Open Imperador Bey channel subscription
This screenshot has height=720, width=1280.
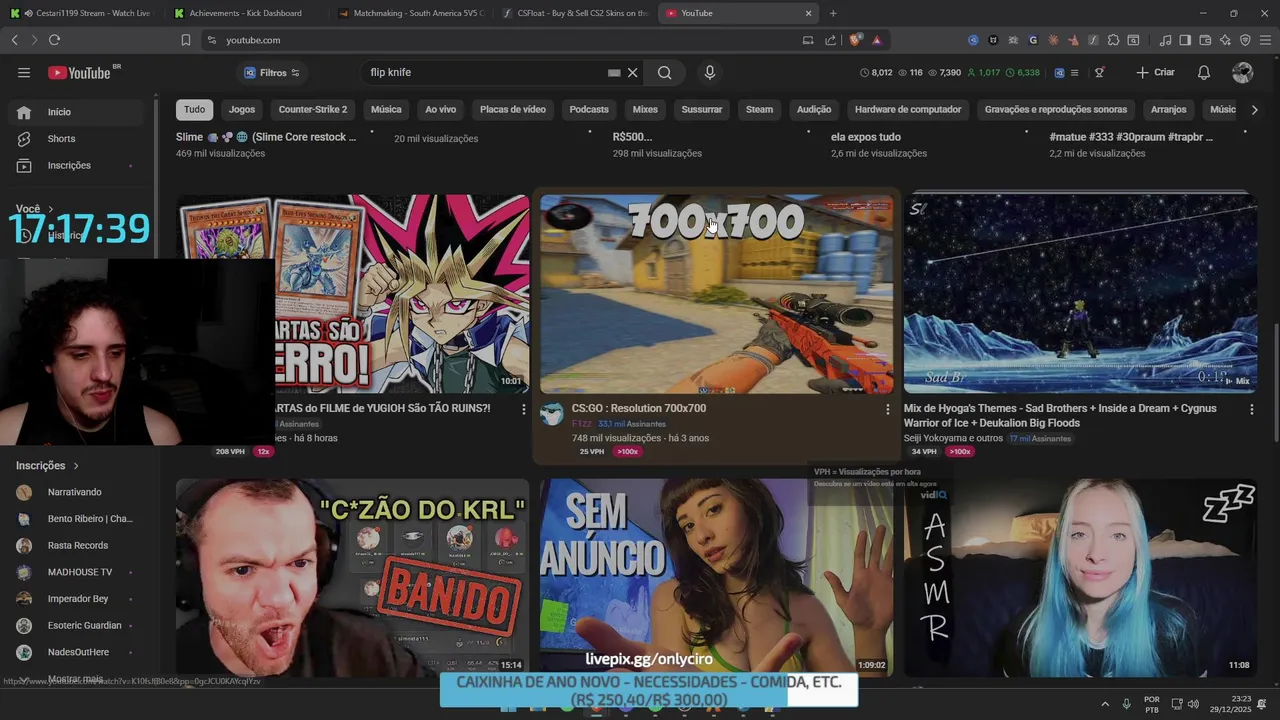coord(74,599)
